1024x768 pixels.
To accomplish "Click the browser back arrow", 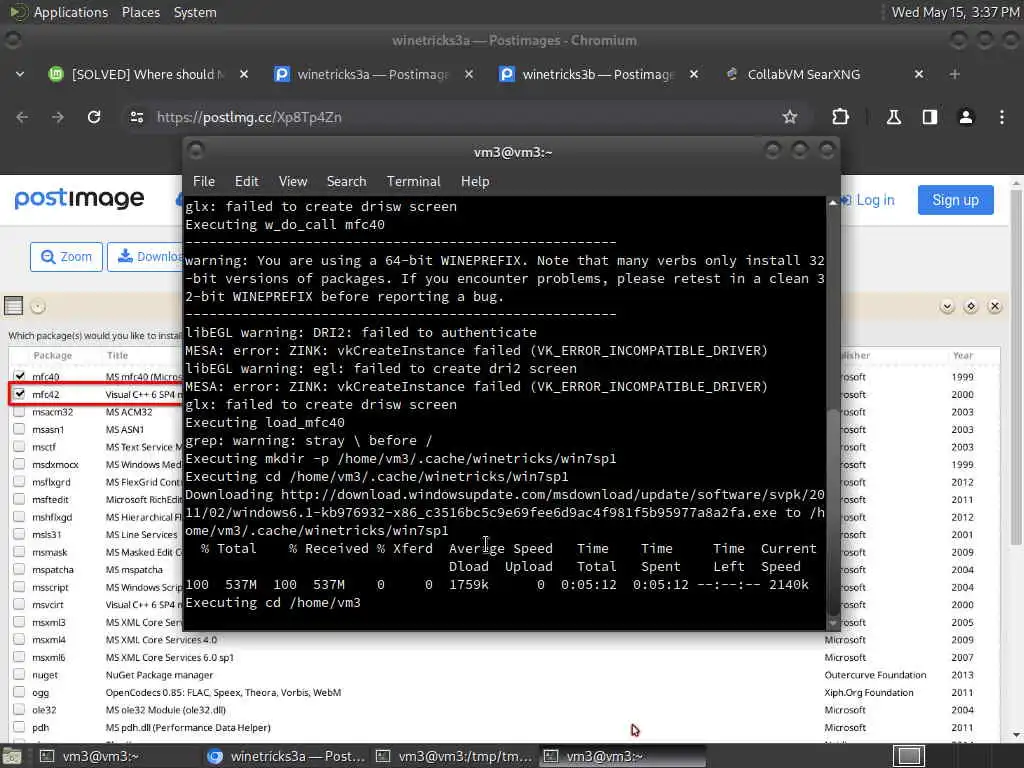I will (22, 117).
